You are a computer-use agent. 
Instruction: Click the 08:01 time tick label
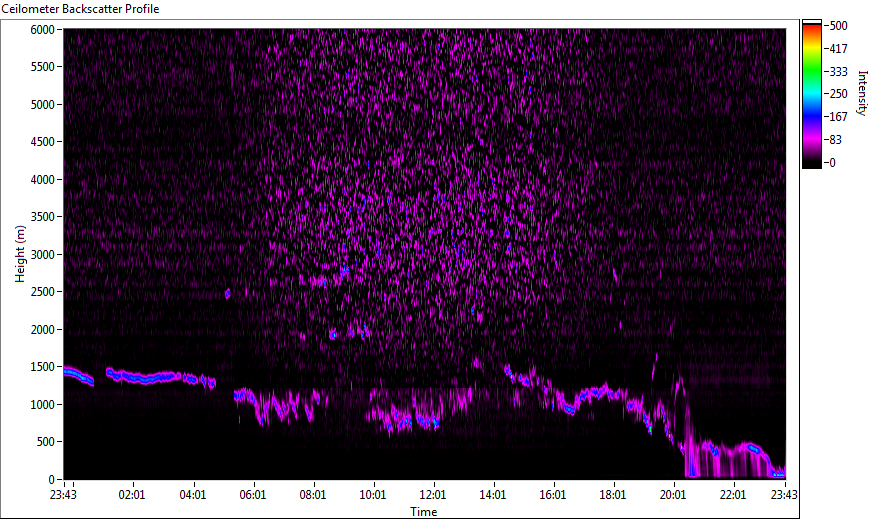pyautogui.click(x=313, y=495)
